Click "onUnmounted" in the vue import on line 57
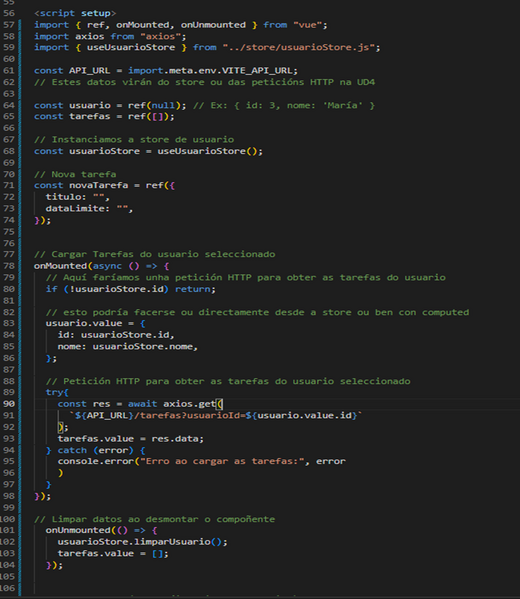Image resolution: width=520 pixels, height=599 pixels. pos(213,25)
